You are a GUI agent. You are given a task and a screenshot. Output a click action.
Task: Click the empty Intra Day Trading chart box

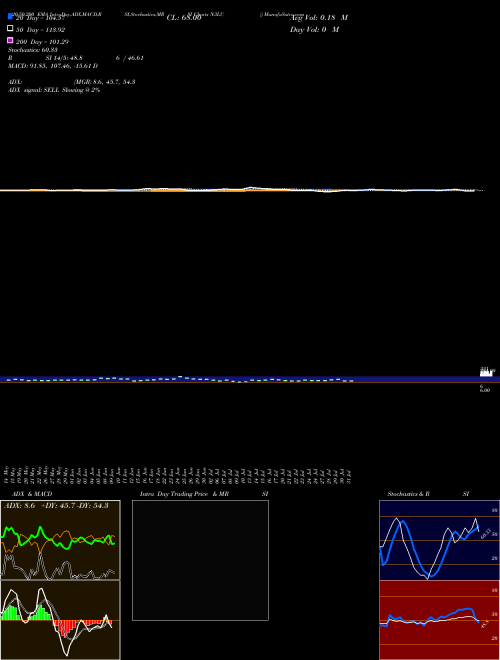coord(200,560)
